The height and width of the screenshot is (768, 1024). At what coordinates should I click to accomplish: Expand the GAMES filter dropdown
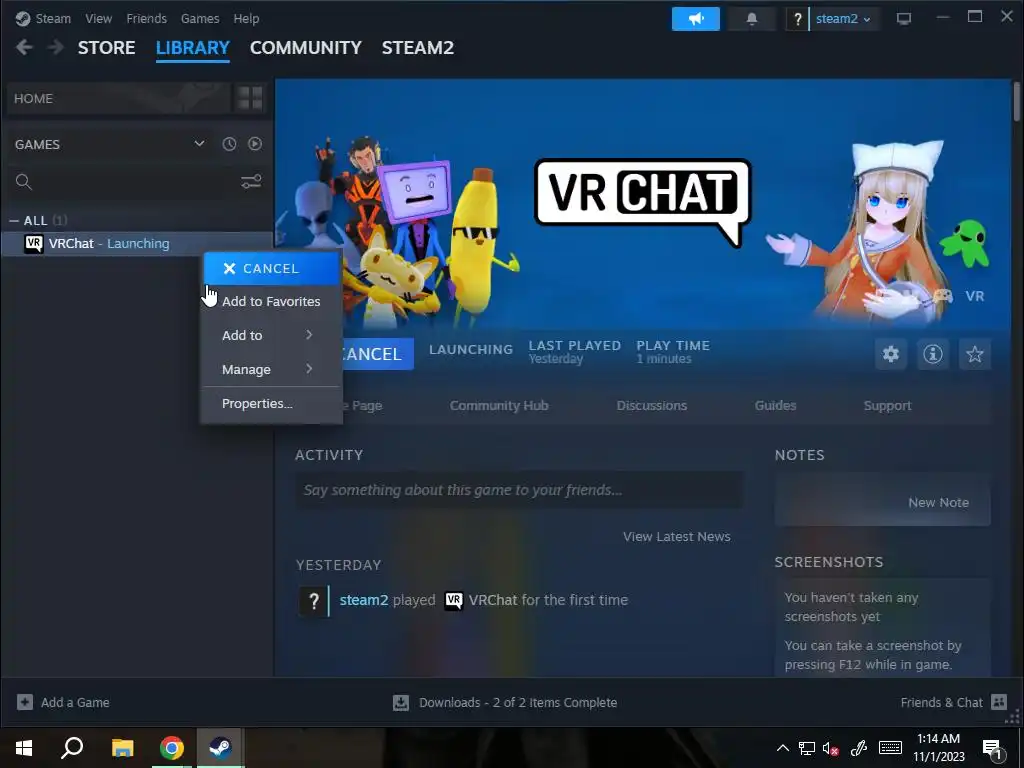point(199,144)
